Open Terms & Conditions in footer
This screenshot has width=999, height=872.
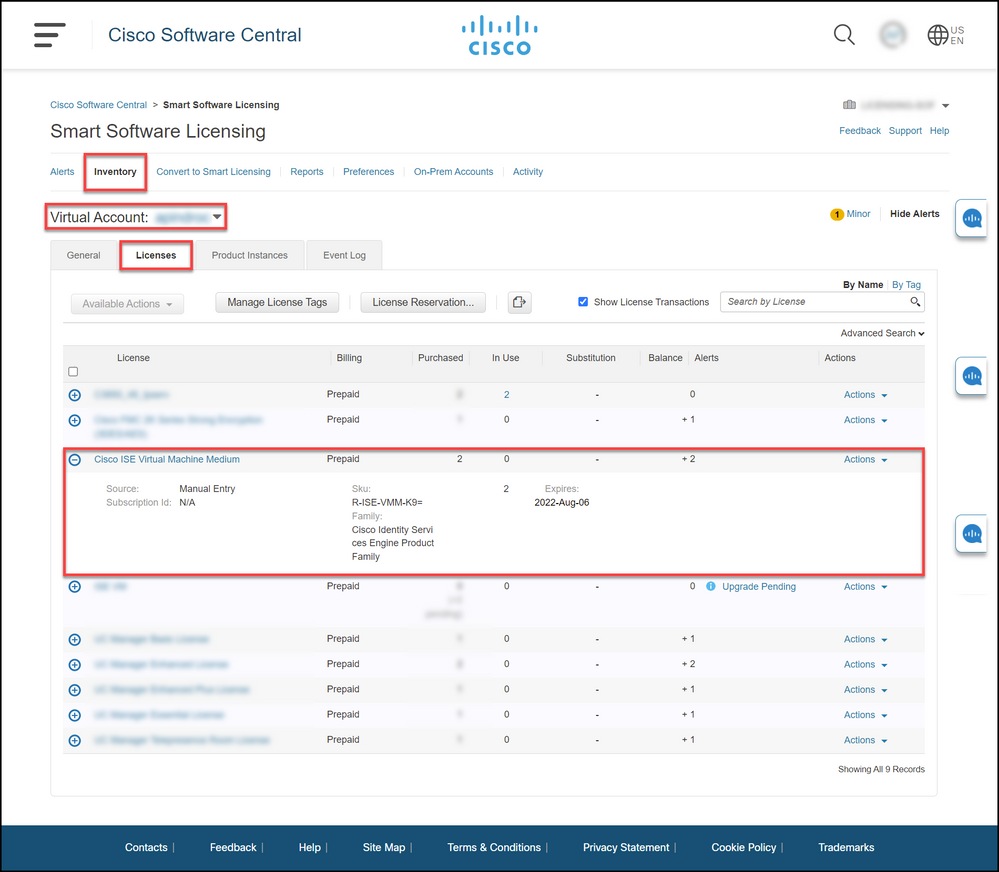494,847
